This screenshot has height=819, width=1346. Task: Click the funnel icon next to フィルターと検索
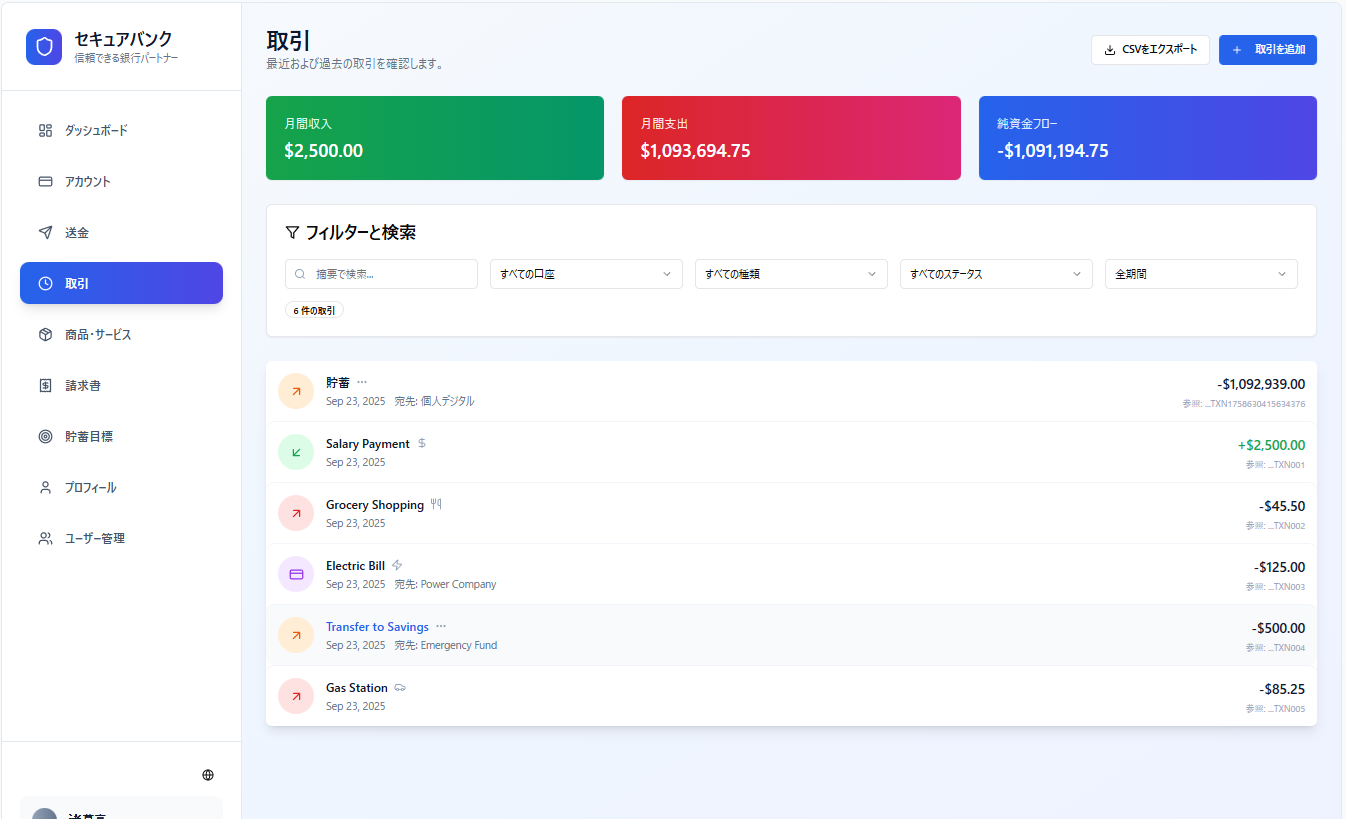(292, 232)
